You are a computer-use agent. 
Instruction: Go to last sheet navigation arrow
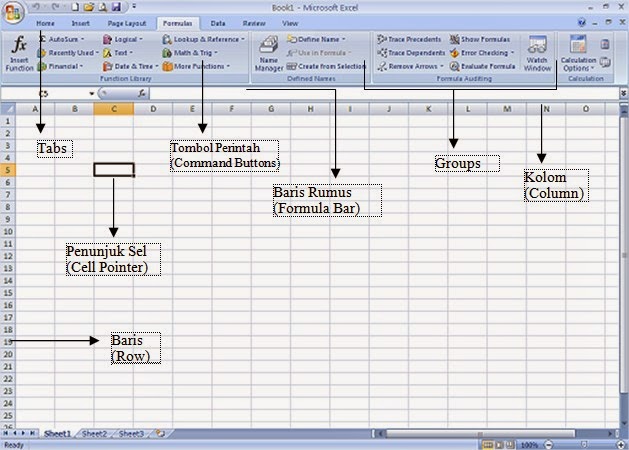(x=32, y=433)
